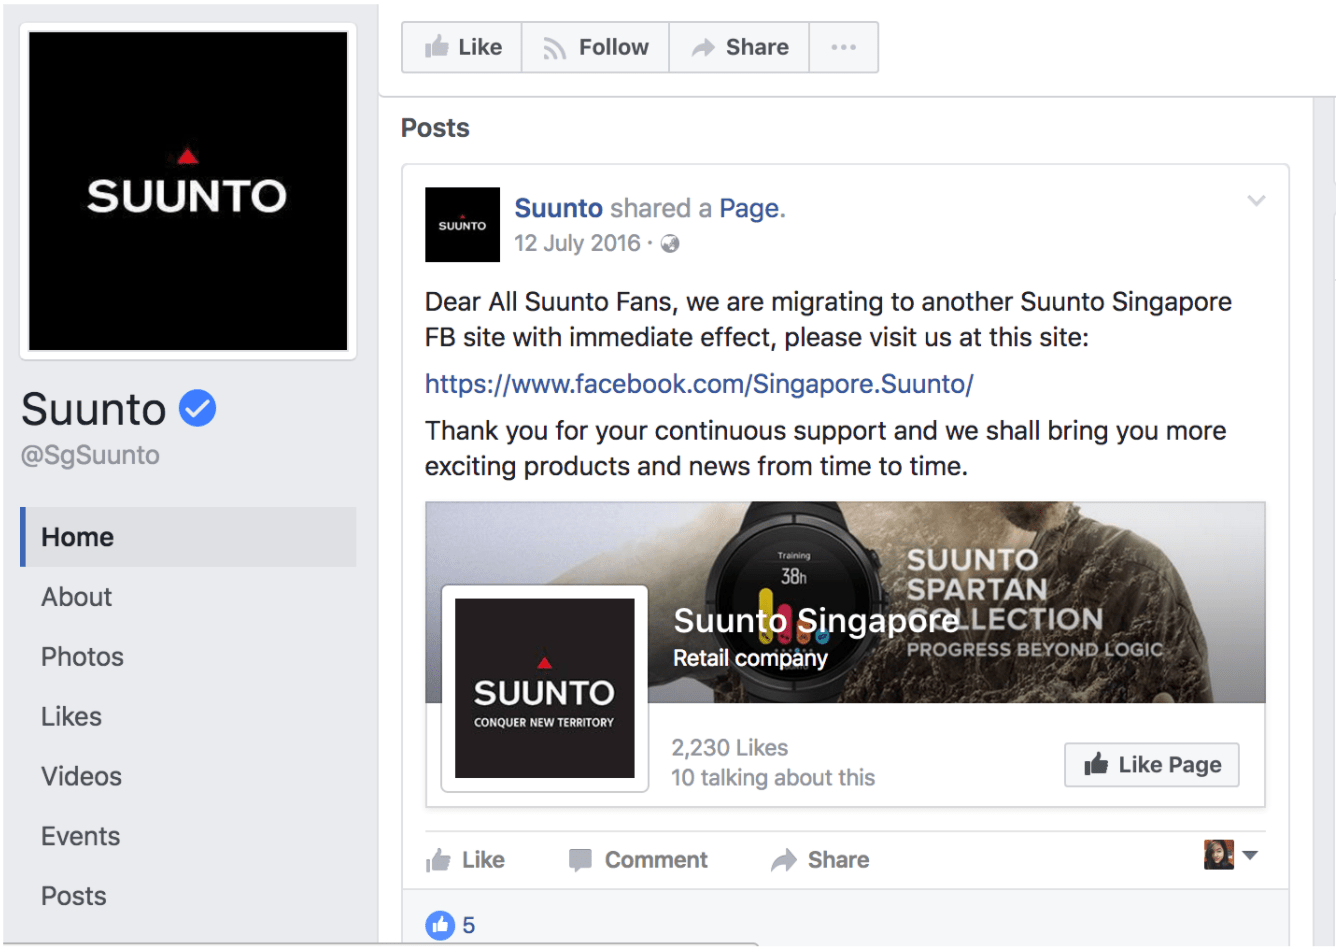Open the shared Page link in the post header
The width and height of the screenshot is (1336, 952).
tap(750, 207)
